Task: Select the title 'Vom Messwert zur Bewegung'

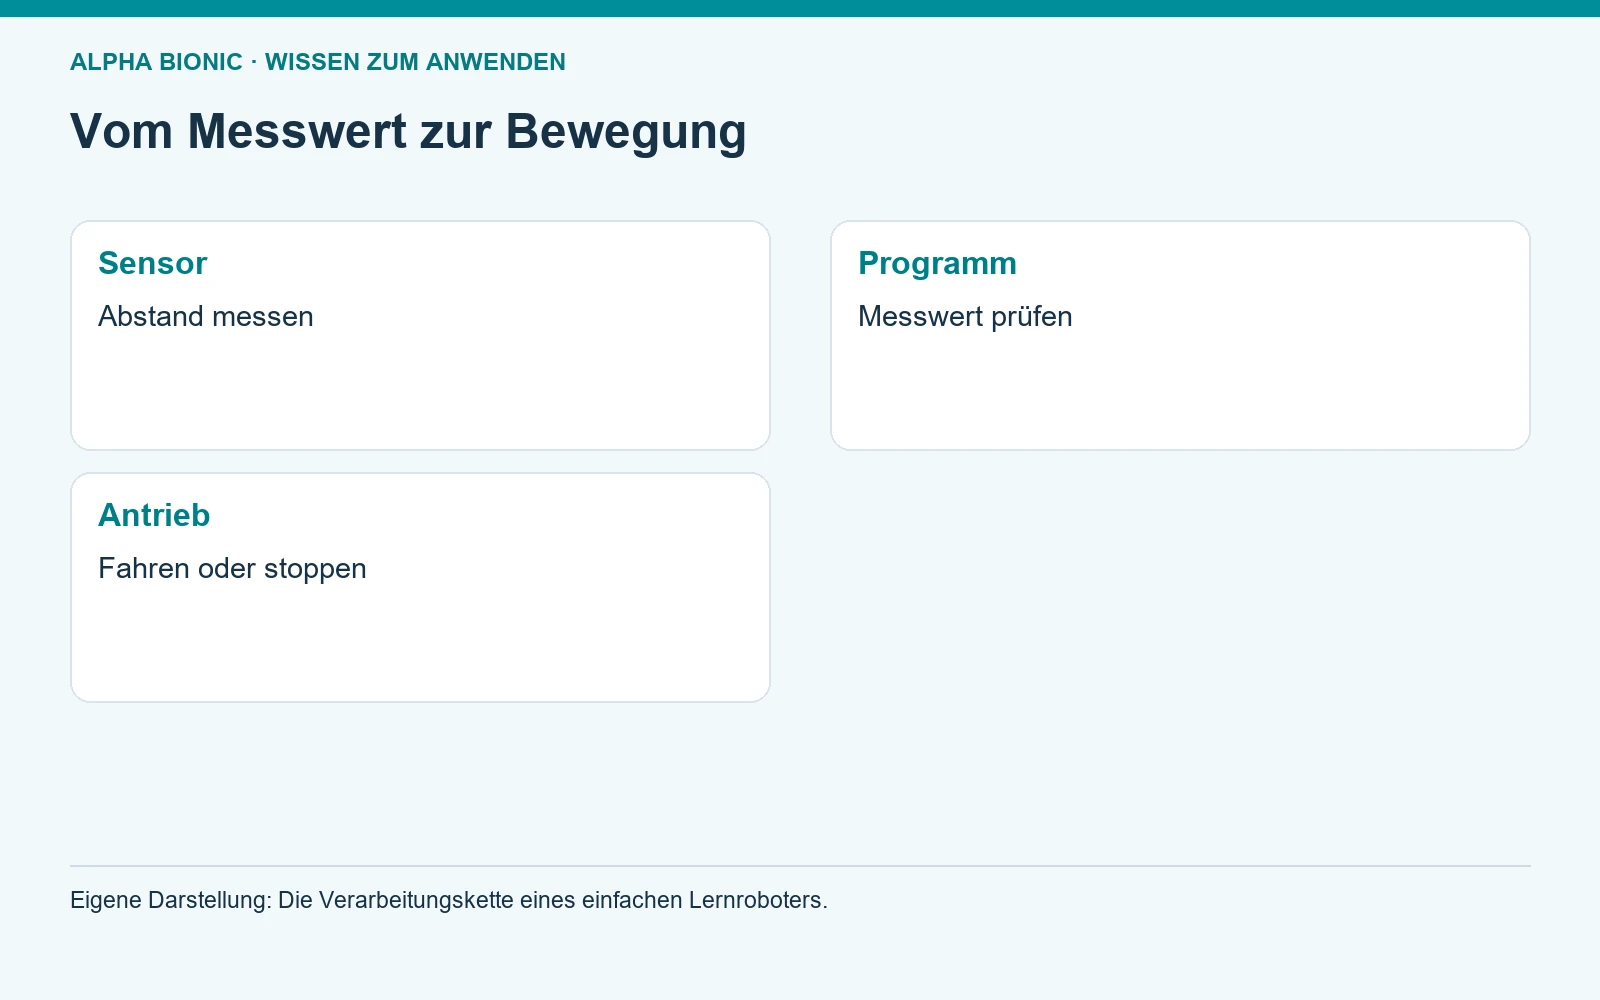Action: (408, 131)
